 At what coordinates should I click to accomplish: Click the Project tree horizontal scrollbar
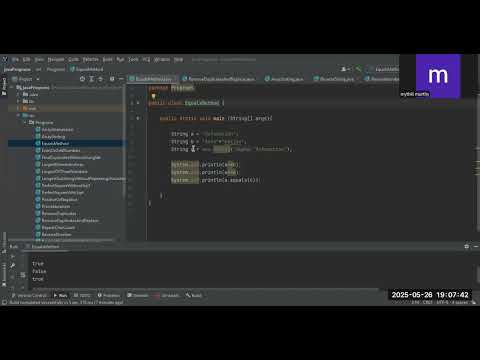(x=61, y=240)
